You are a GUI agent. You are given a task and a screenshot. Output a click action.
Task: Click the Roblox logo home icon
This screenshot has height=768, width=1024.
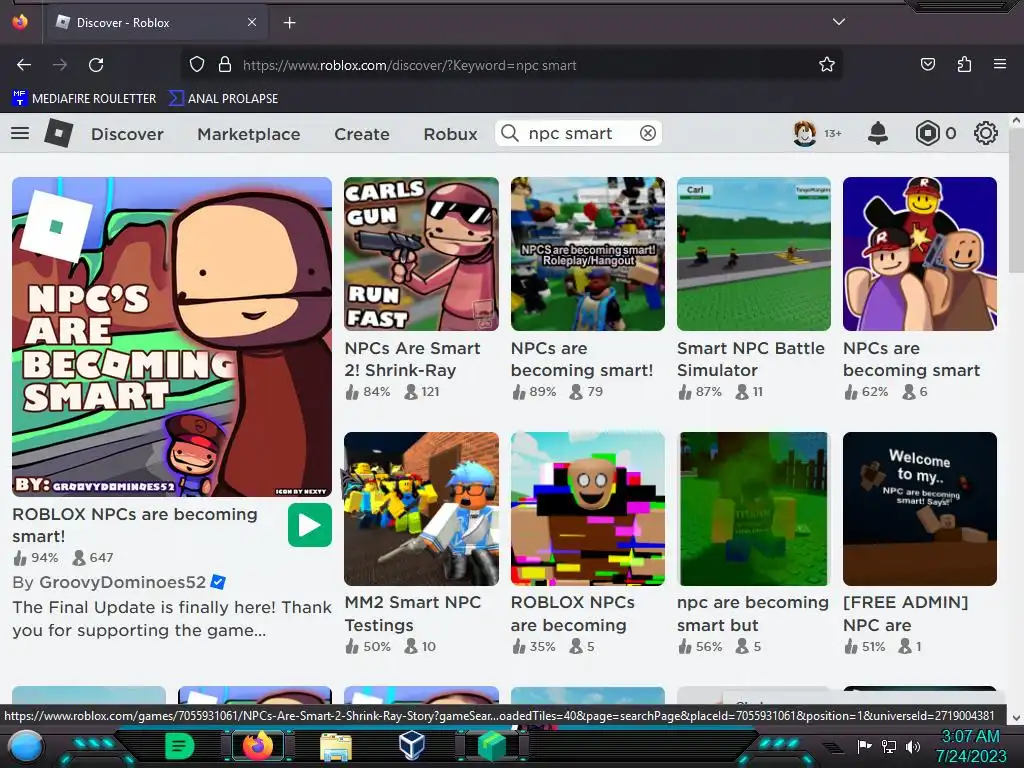click(x=58, y=133)
